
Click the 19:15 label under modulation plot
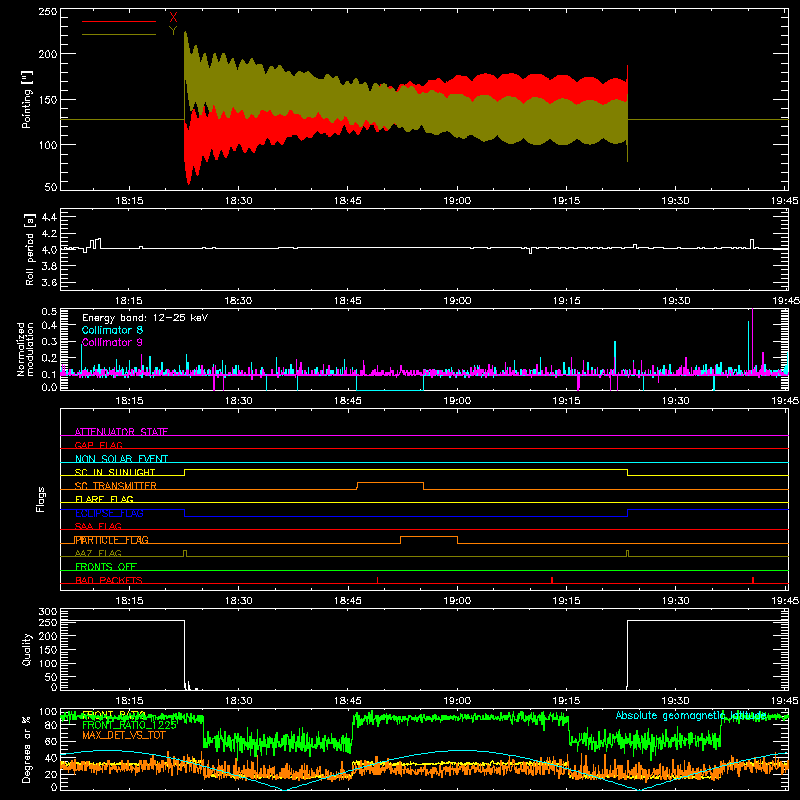(x=566, y=401)
